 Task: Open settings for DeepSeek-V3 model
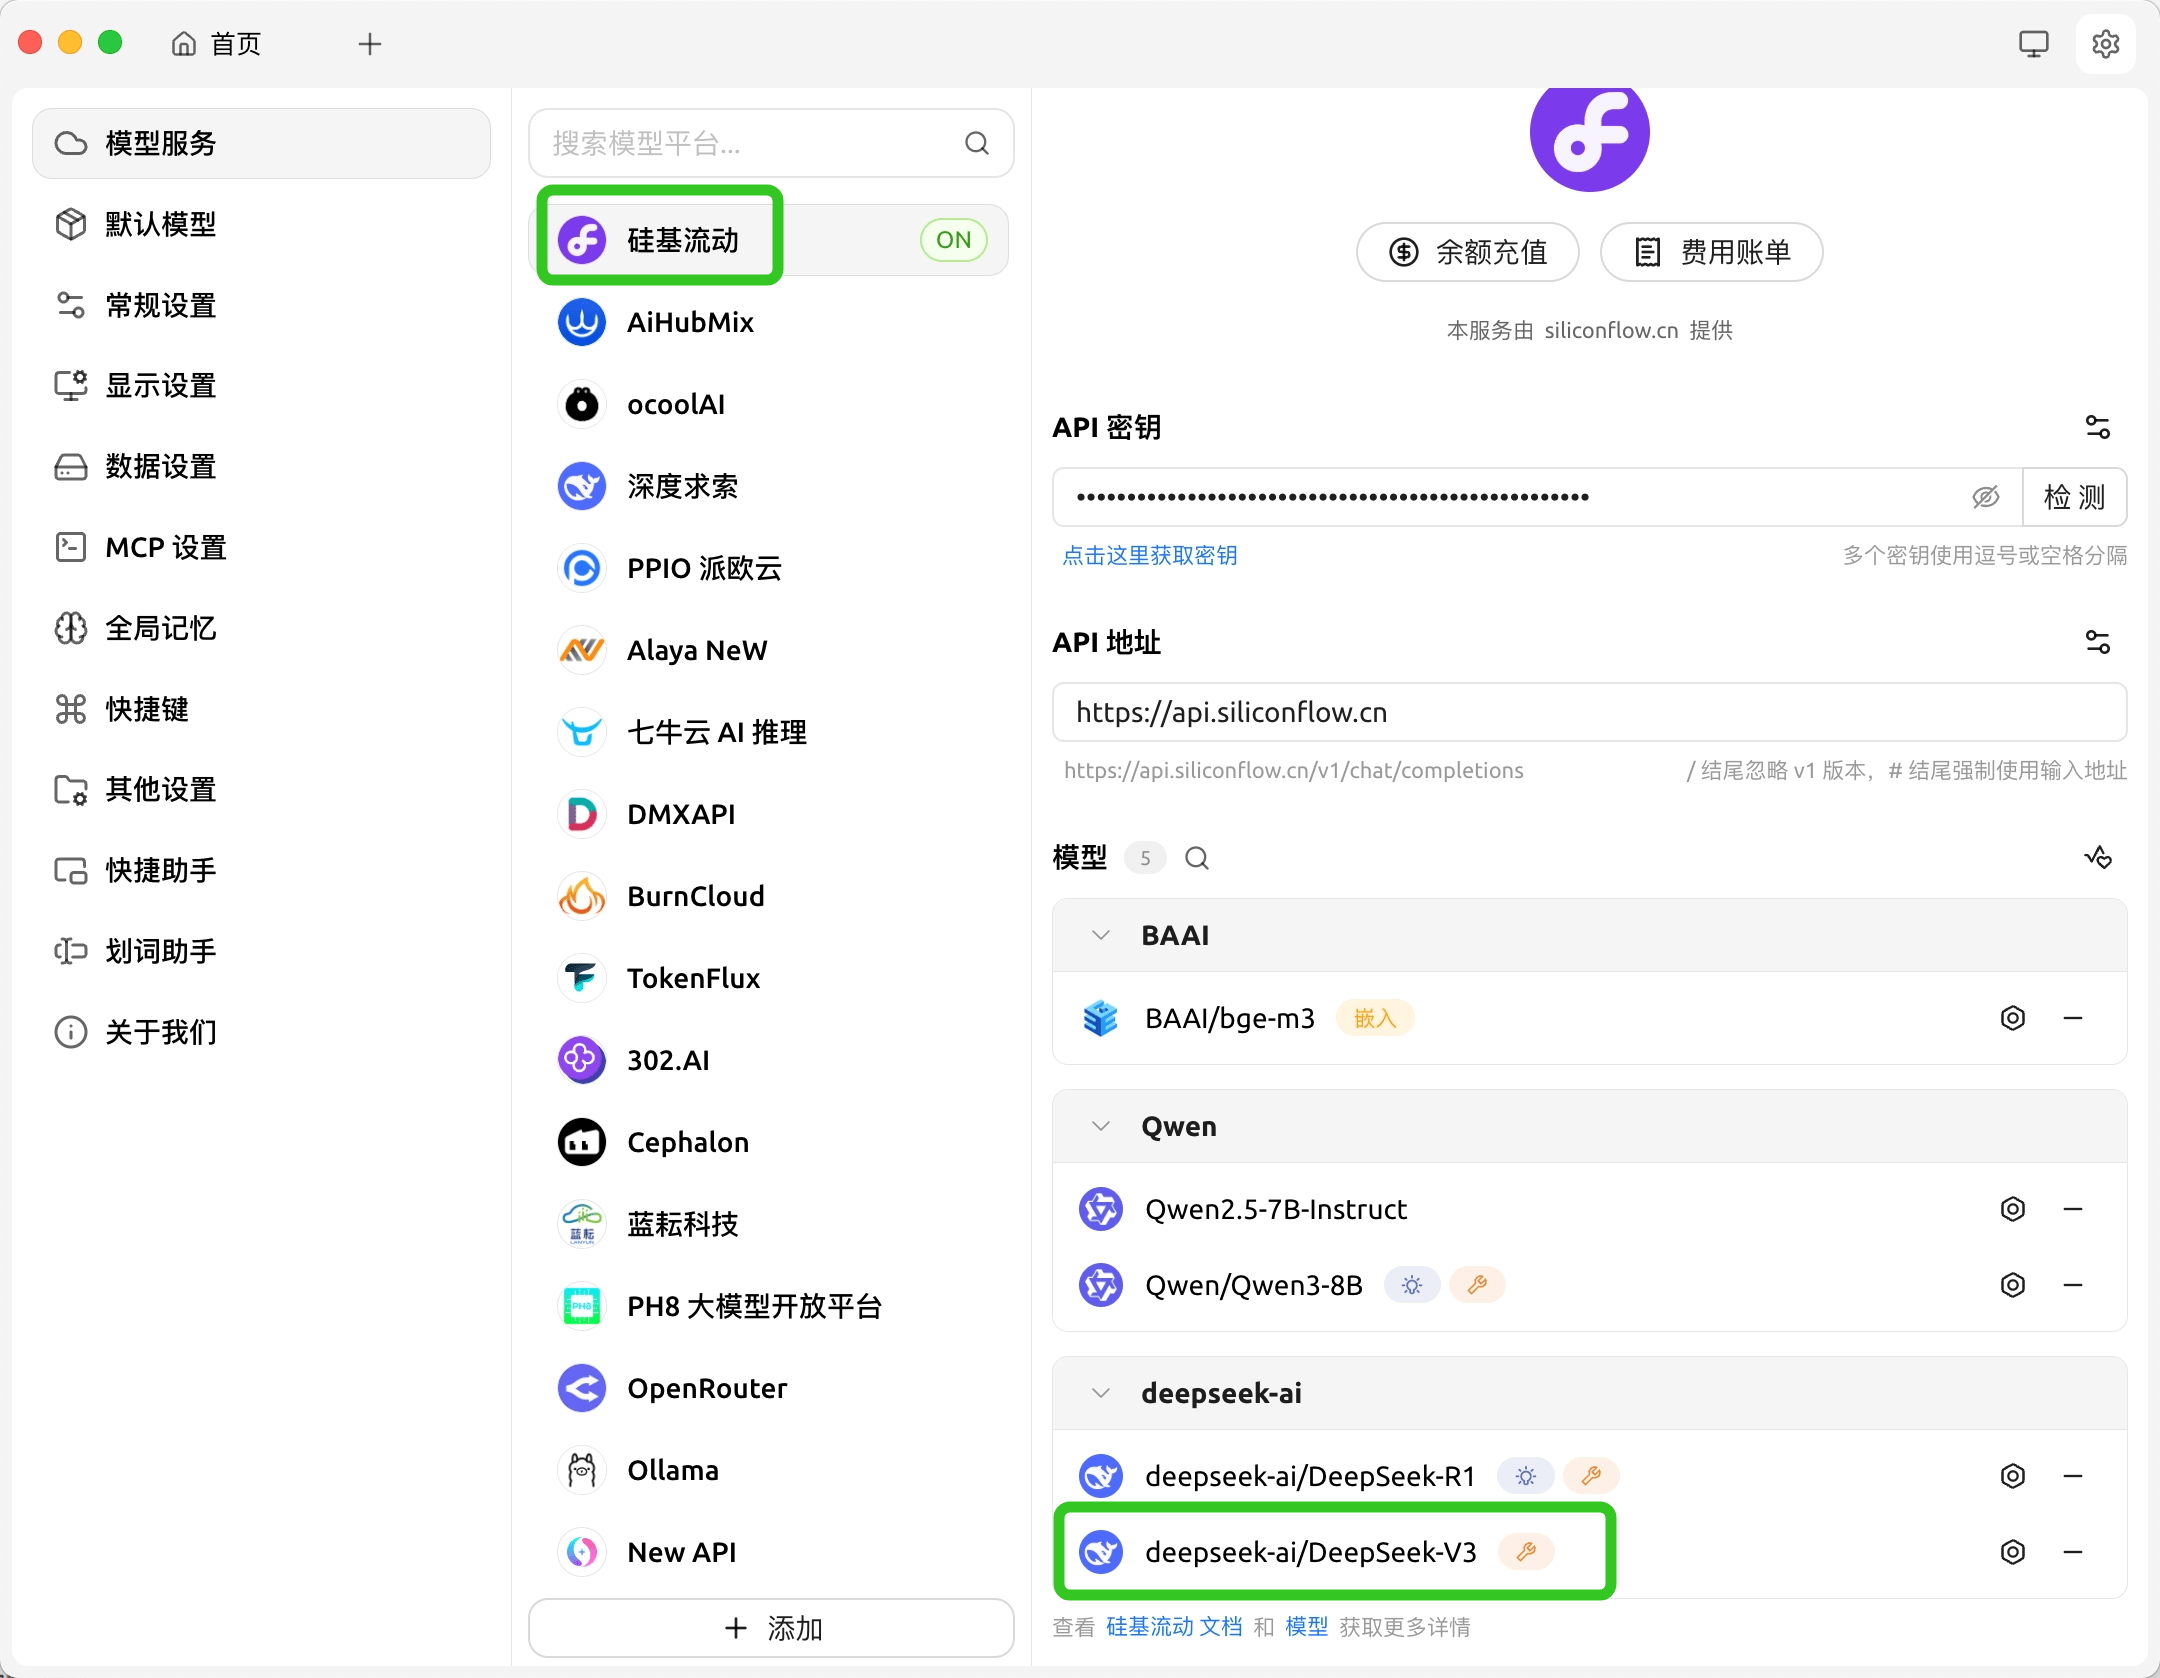[2012, 1552]
